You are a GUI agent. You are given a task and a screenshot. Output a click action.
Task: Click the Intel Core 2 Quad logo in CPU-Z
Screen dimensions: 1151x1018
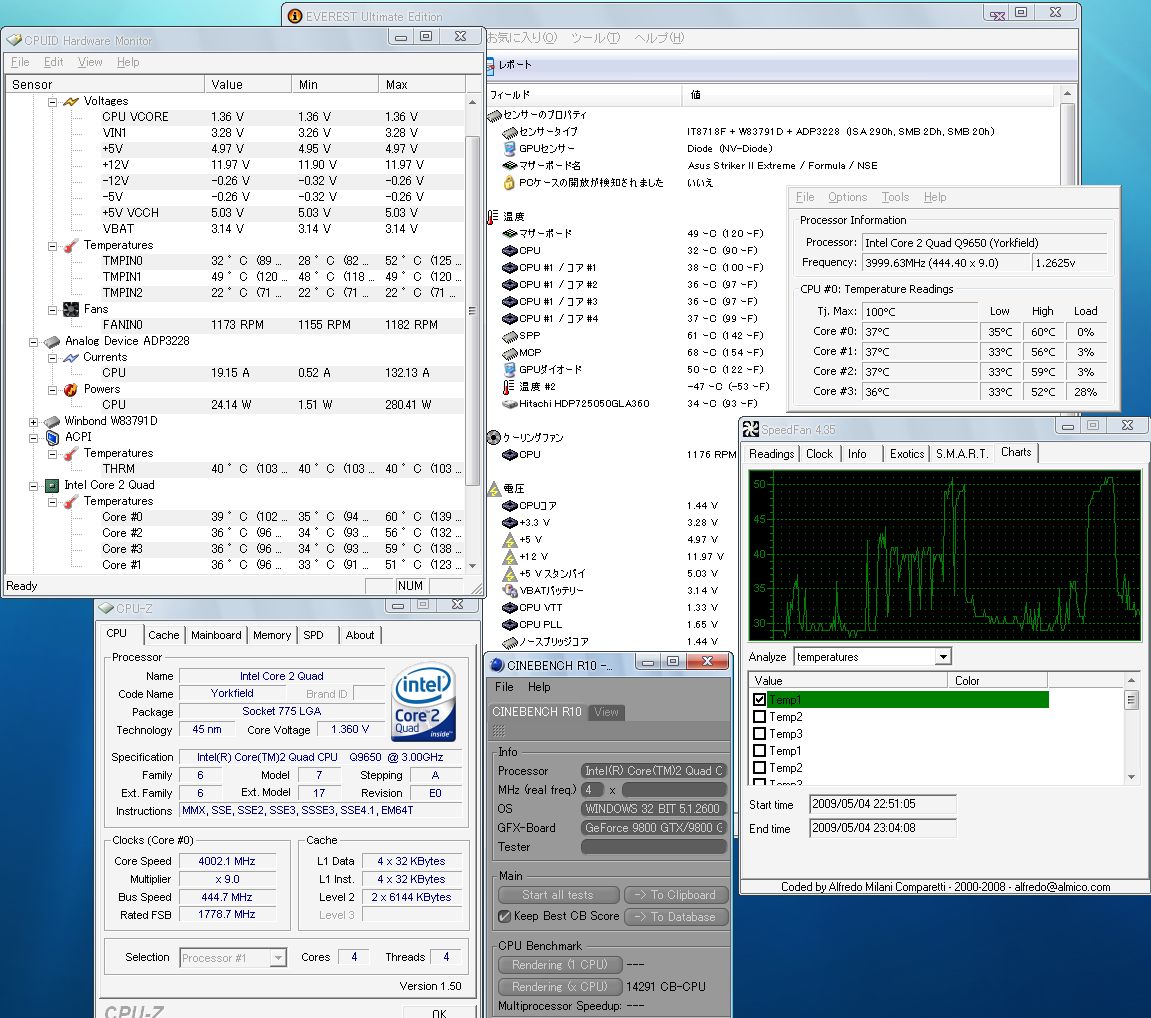click(424, 701)
